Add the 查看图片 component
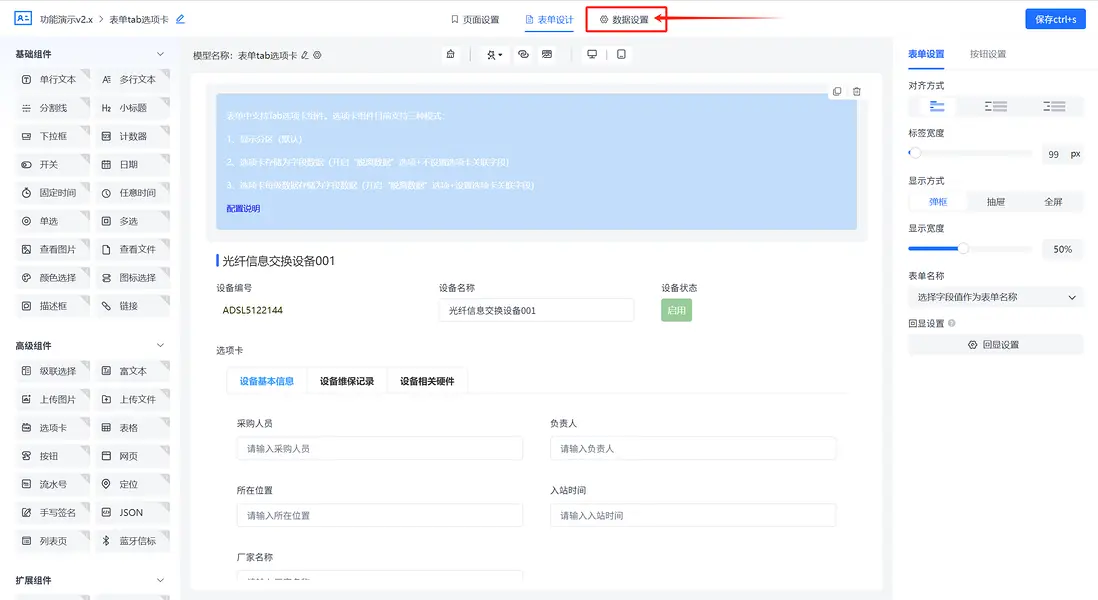 click(x=53, y=249)
